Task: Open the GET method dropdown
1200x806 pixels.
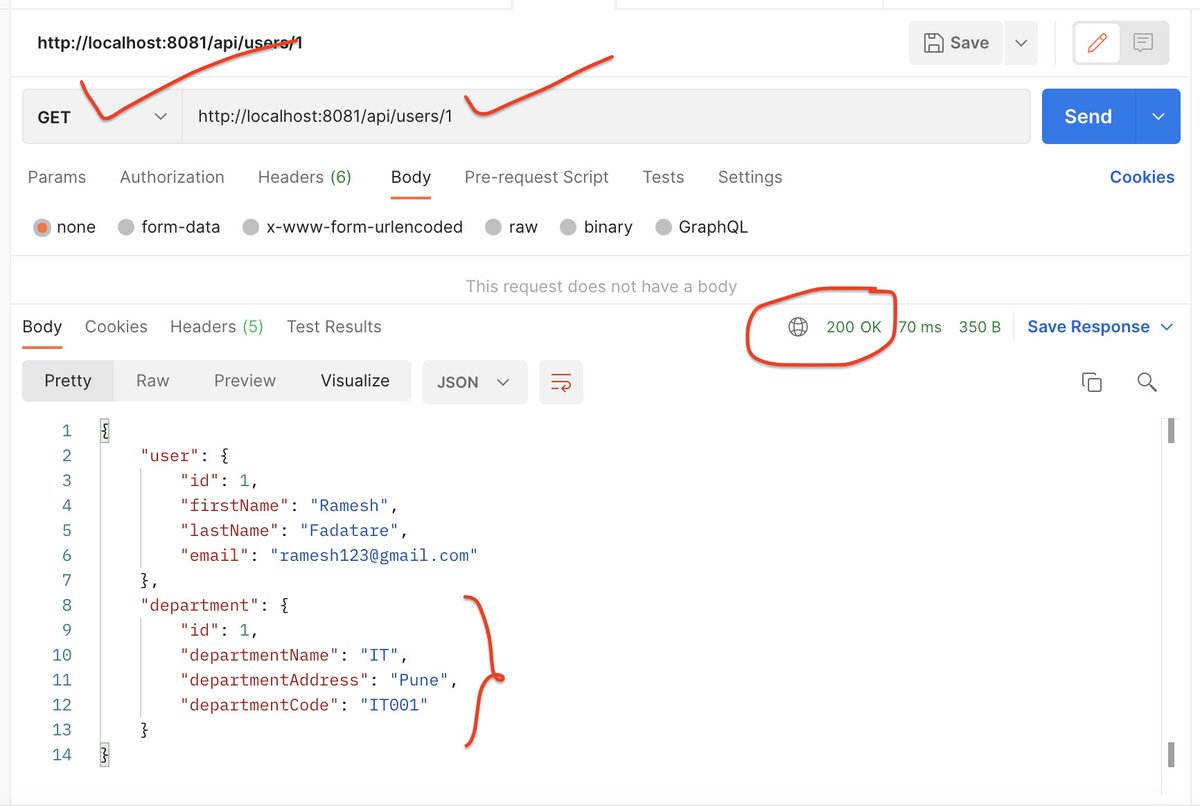Action: [x=100, y=116]
